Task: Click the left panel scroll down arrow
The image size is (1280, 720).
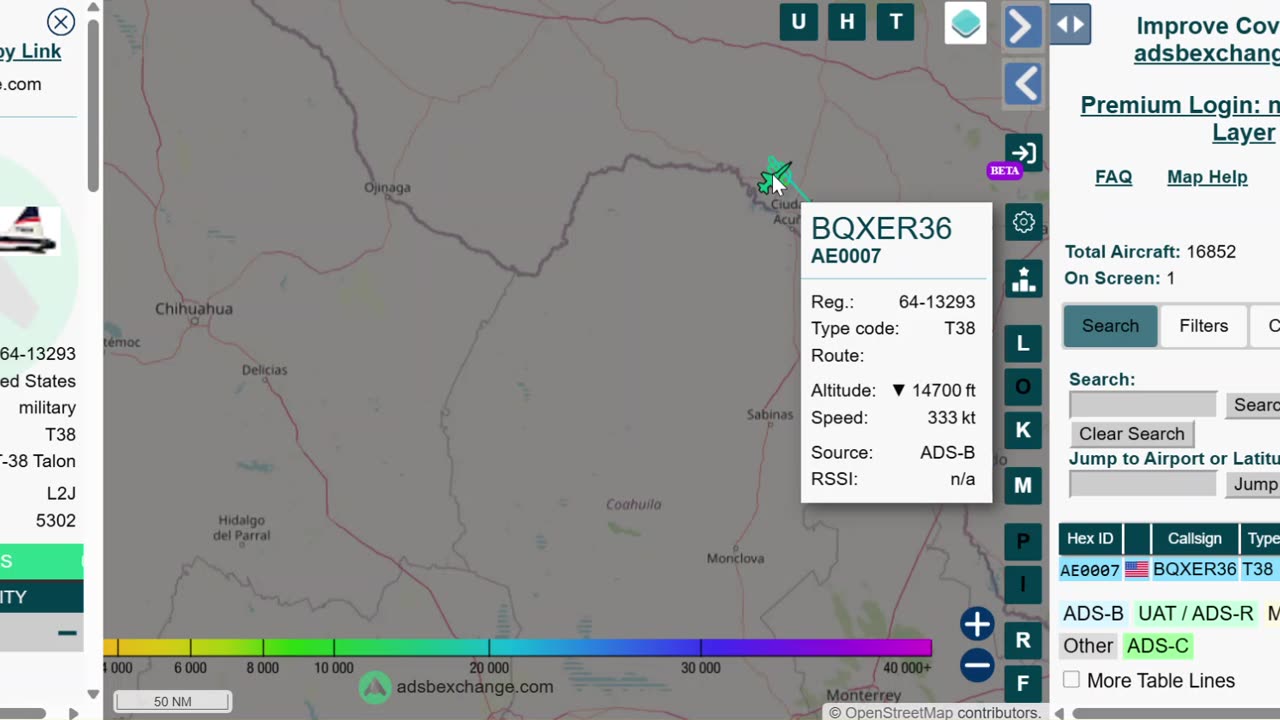Action: [x=93, y=694]
